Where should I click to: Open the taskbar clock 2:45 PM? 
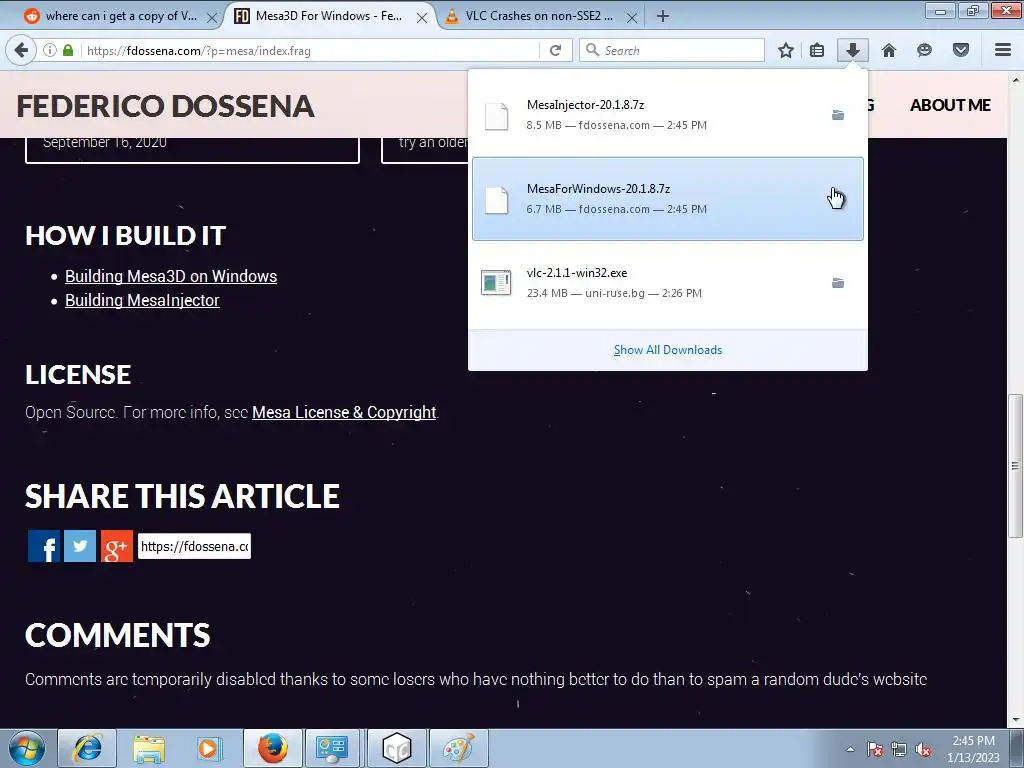973,749
